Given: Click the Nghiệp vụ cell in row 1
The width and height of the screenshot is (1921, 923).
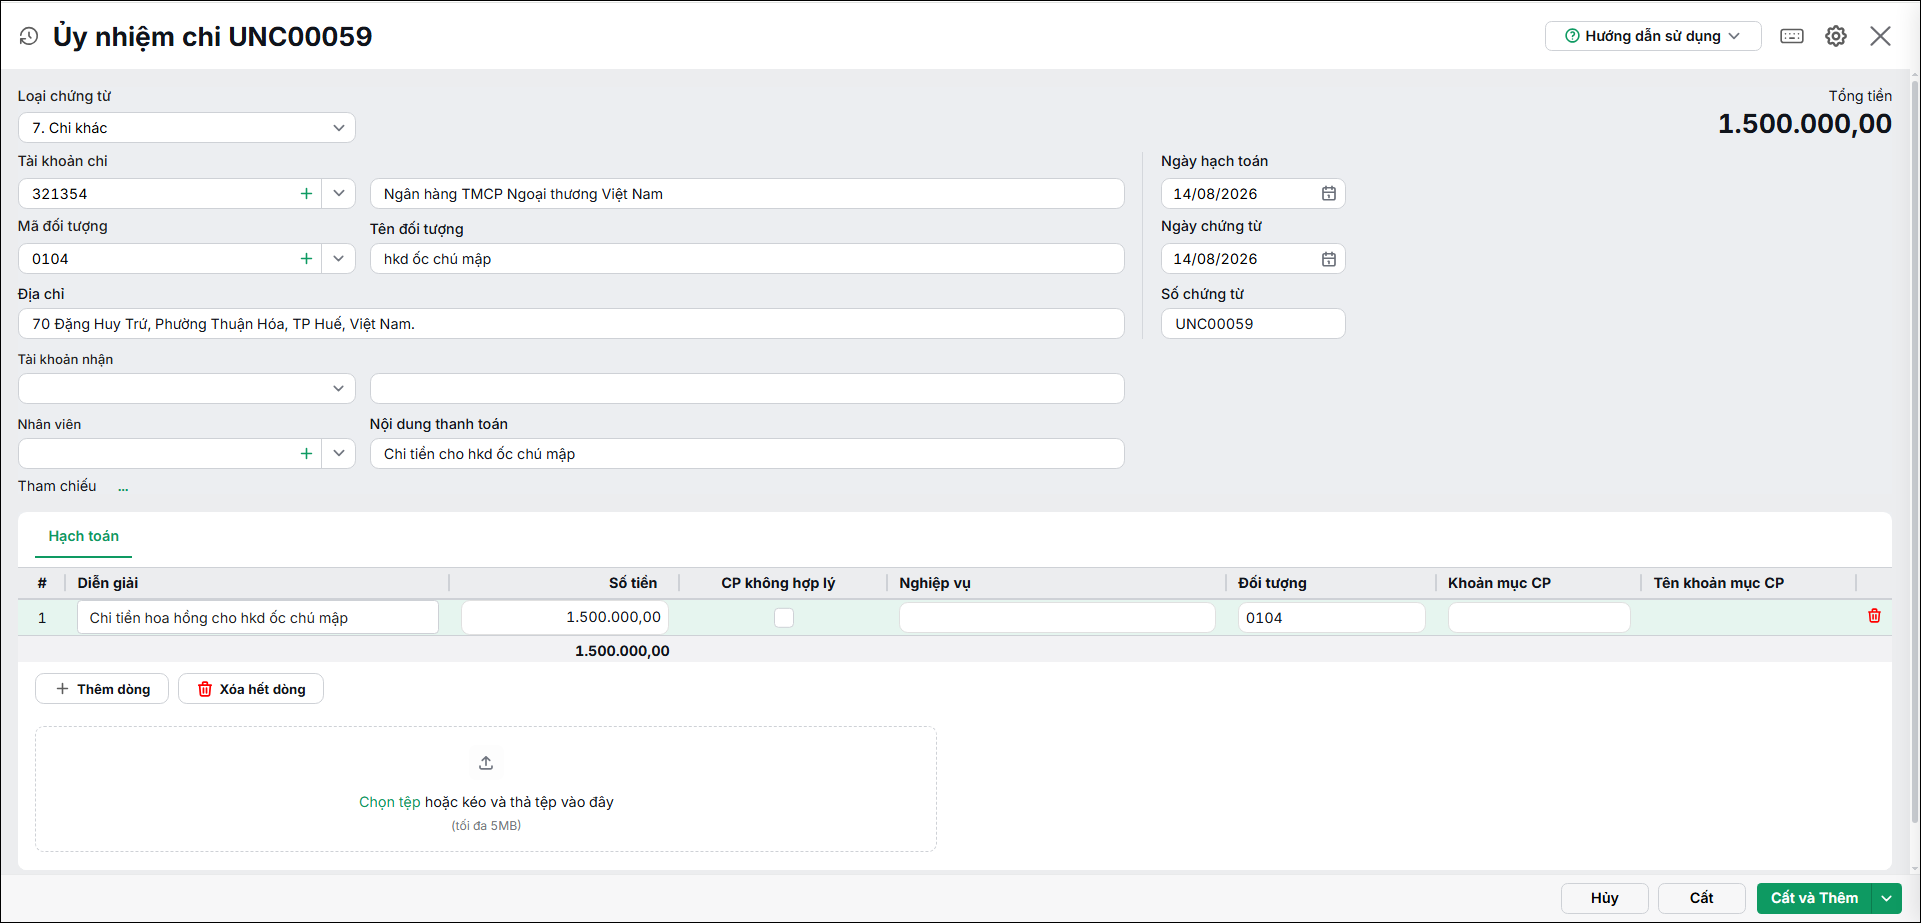Looking at the screenshot, I should click(x=1057, y=618).
